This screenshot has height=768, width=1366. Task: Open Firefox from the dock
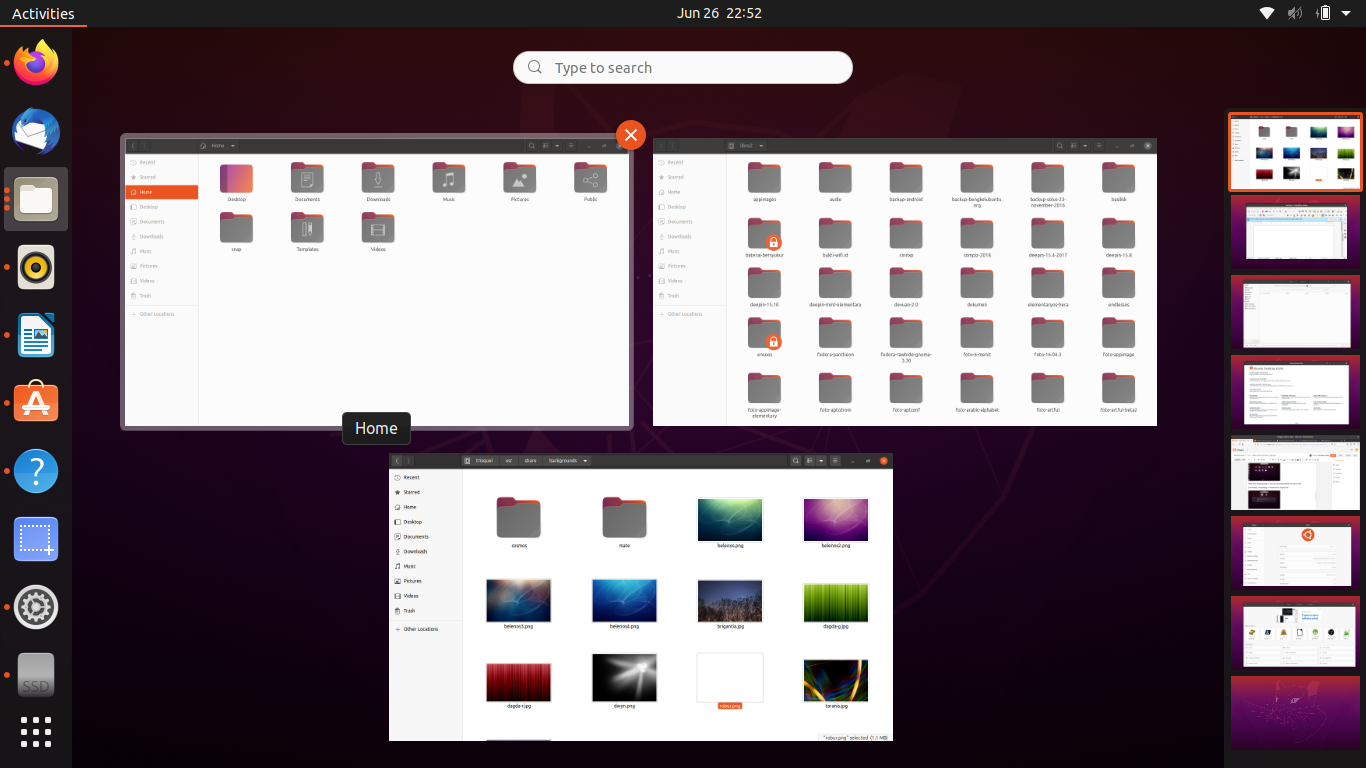(36, 63)
